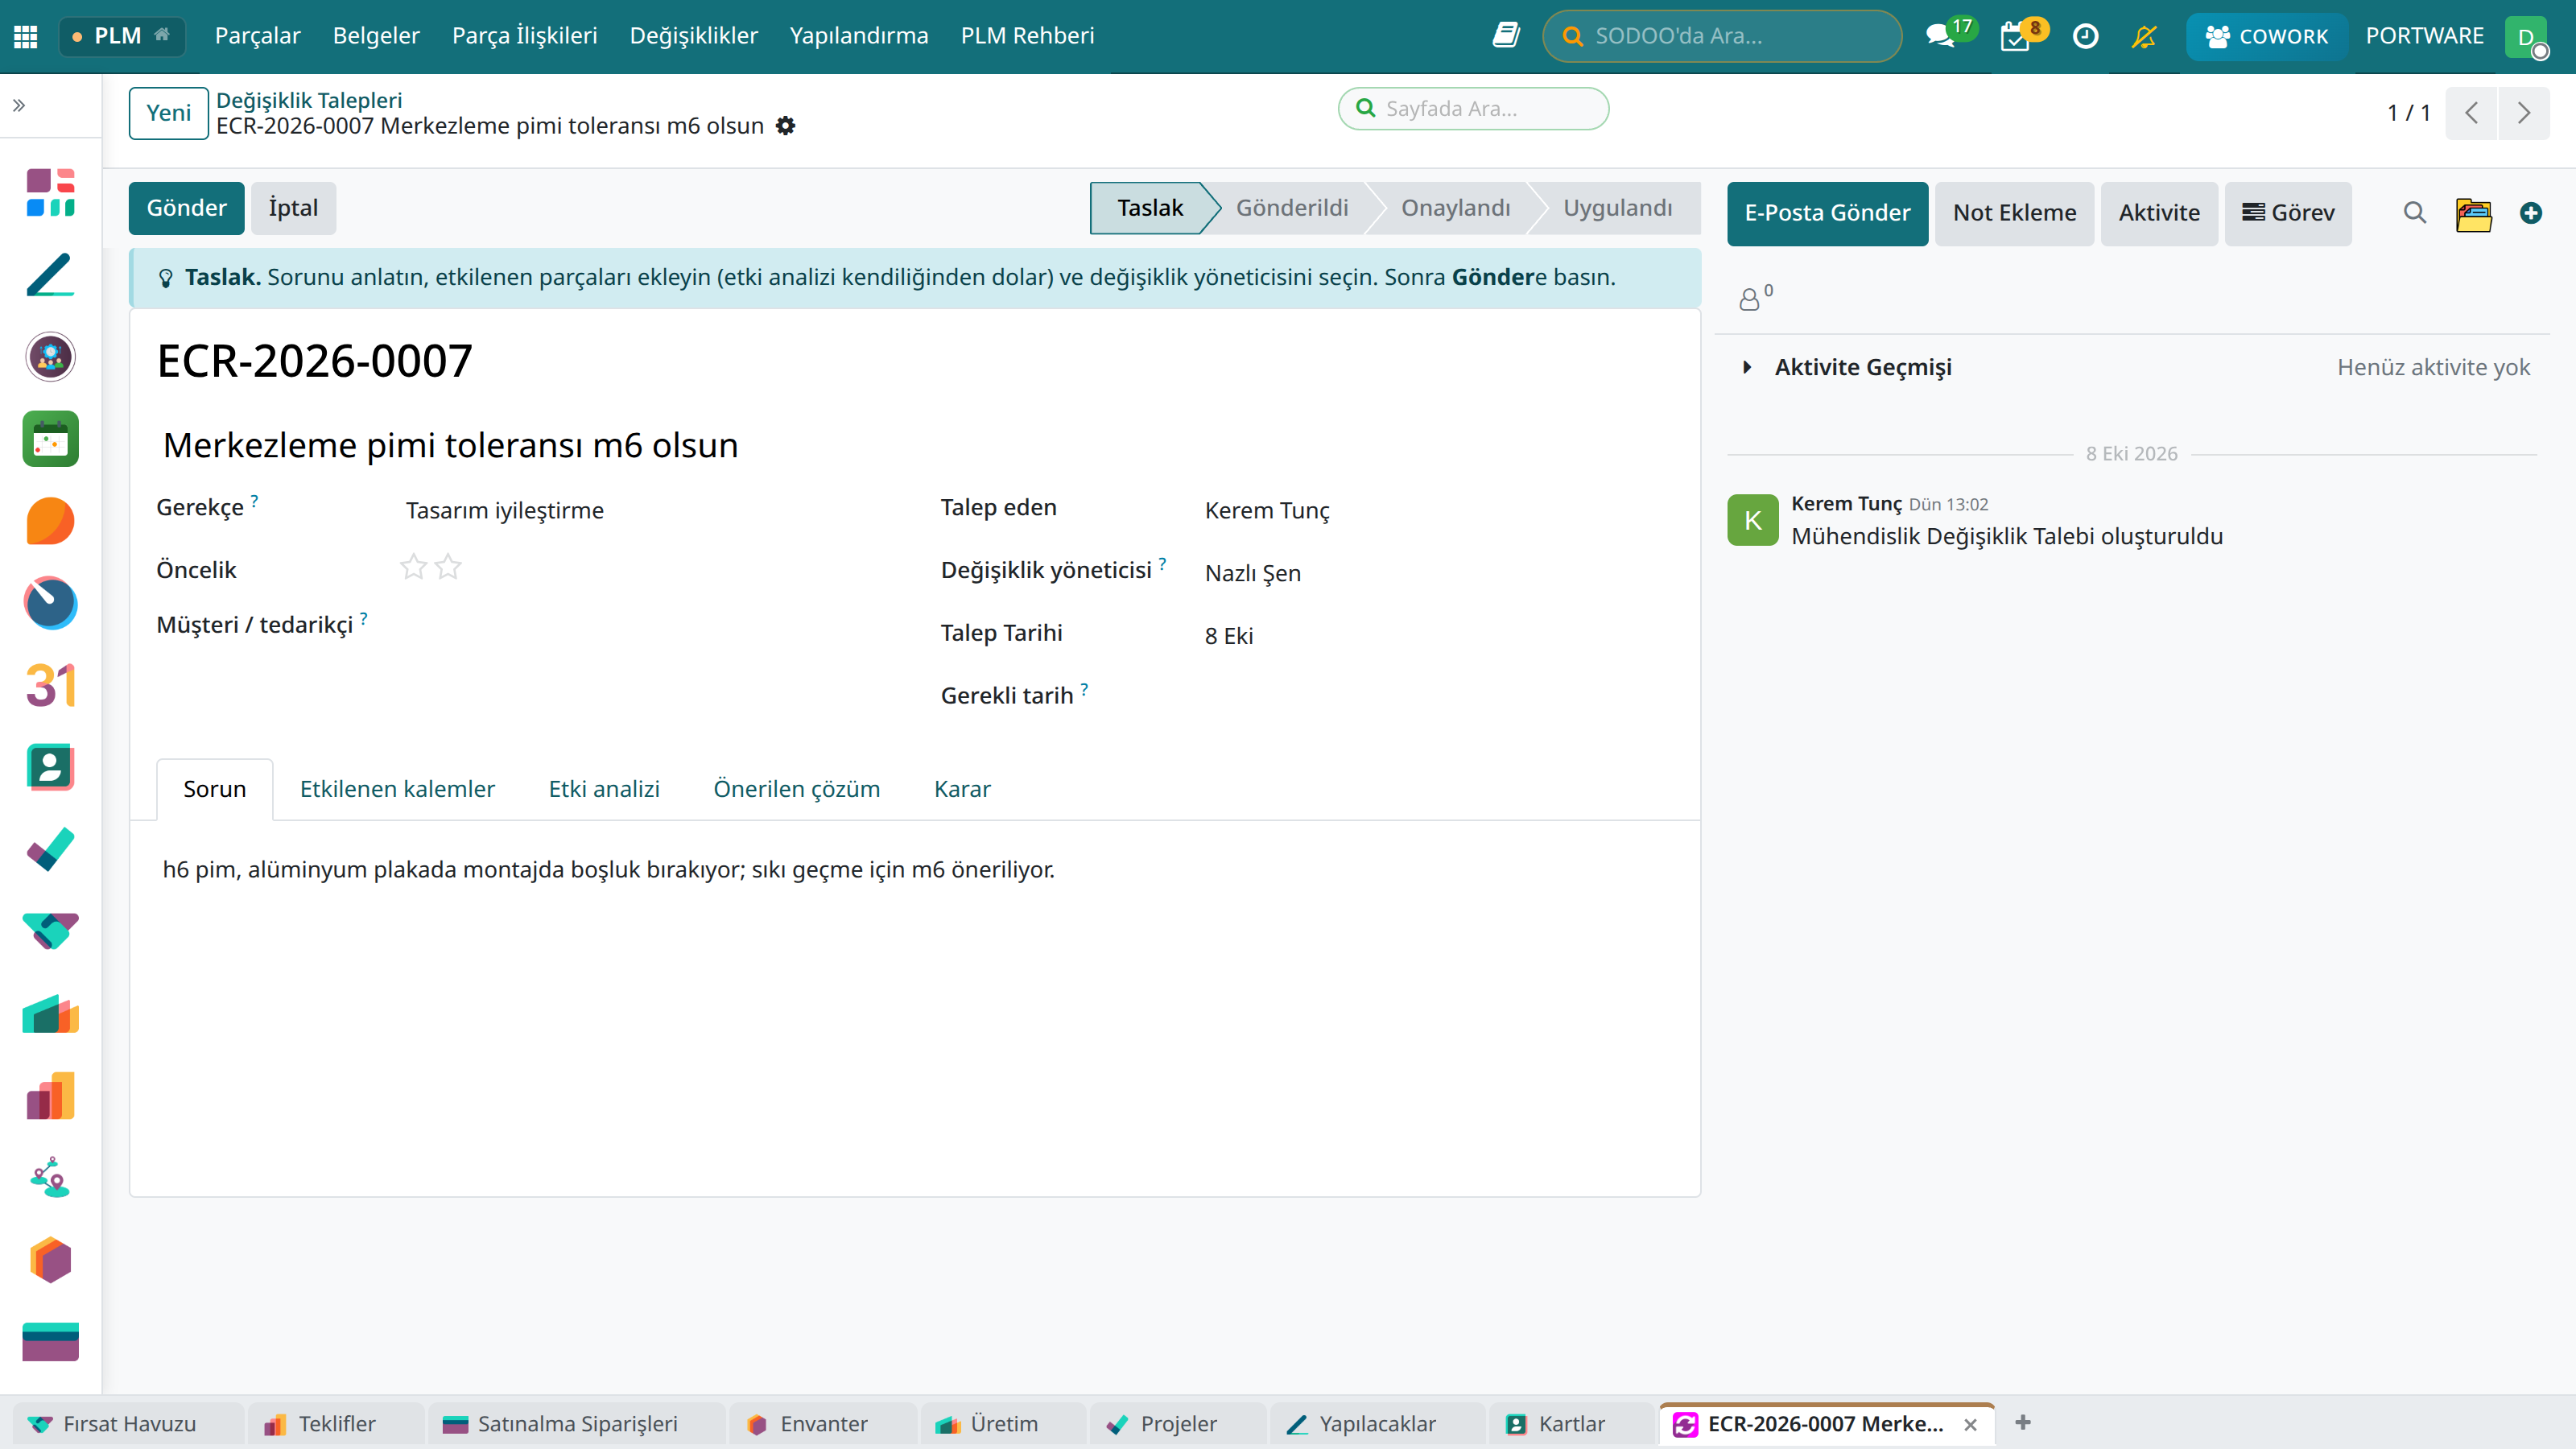Switch to Karar tab
2576x1449 pixels.
pyautogui.click(x=962, y=789)
